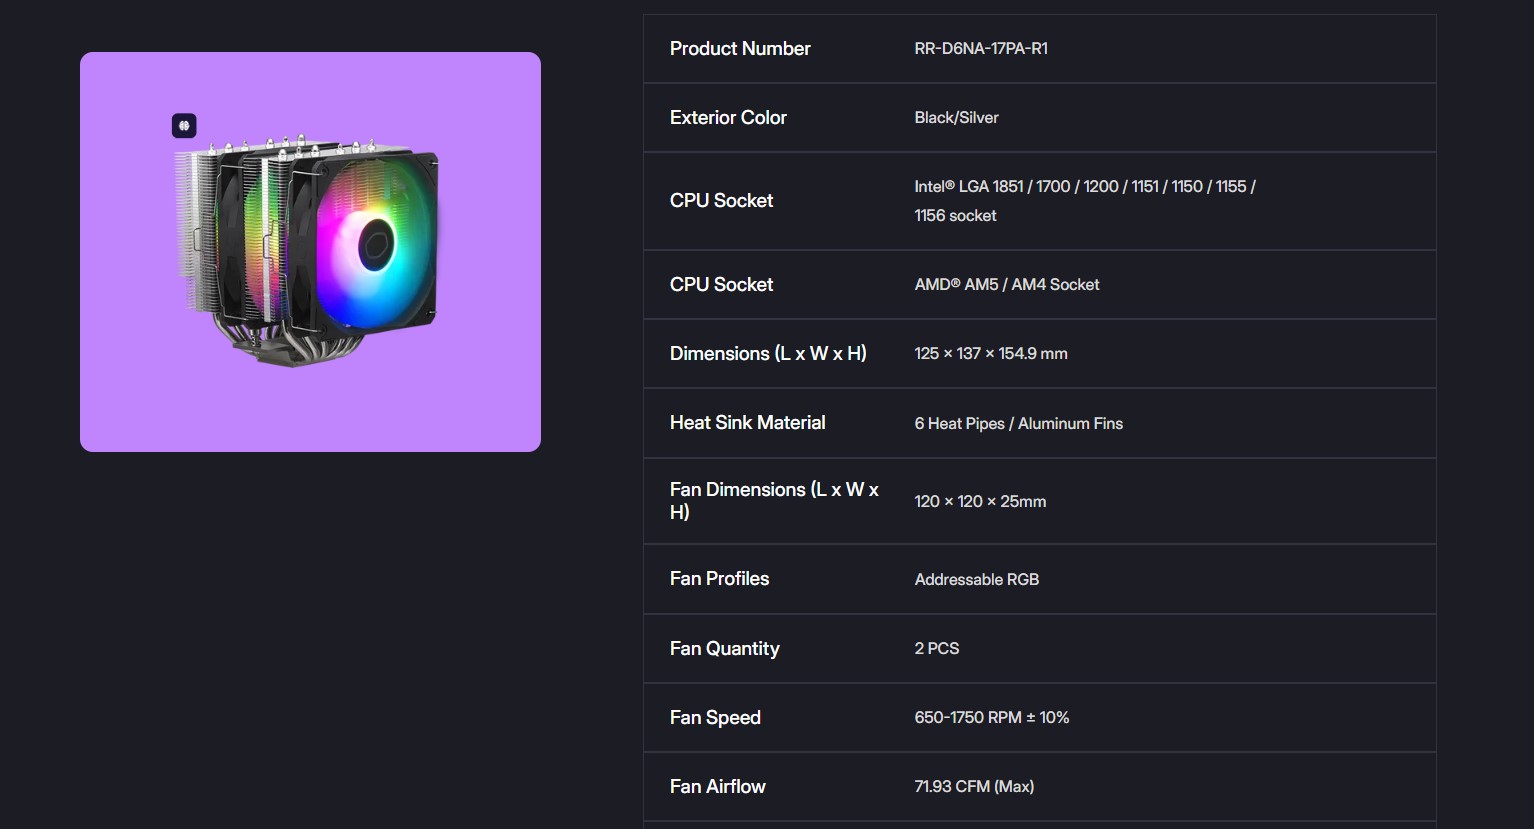The height and width of the screenshot is (829, 1534).
Task: Select the Addressable RGB value
Action: point(976,579)
